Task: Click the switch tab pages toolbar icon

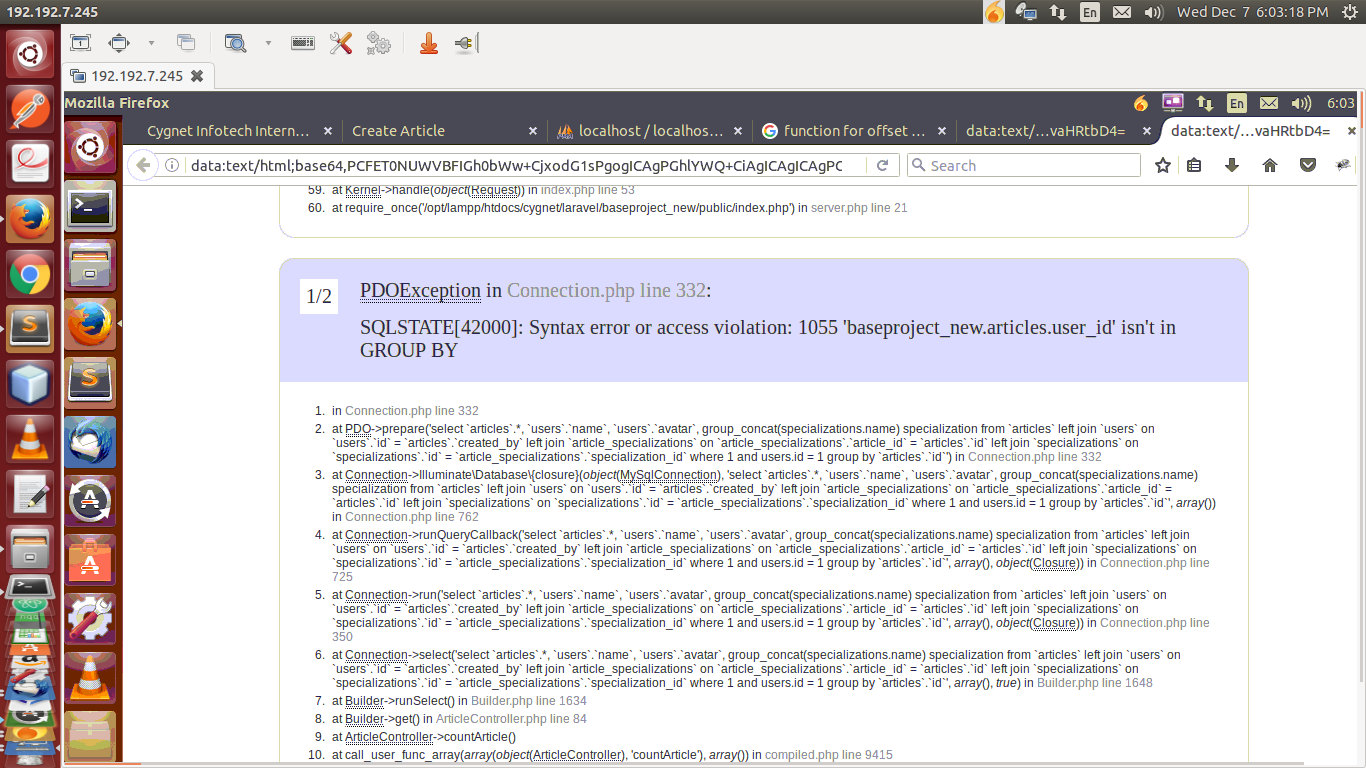Action: pos(185,43)
